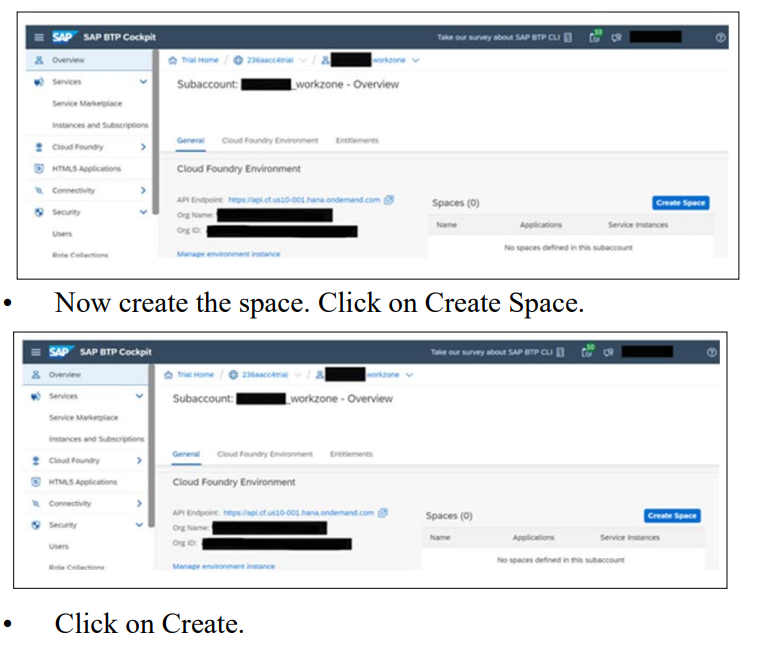Viewport: 767px width, 661px height.
Task: Open HTML5 Applications label in second screenshot
Action: click(83, 482)
